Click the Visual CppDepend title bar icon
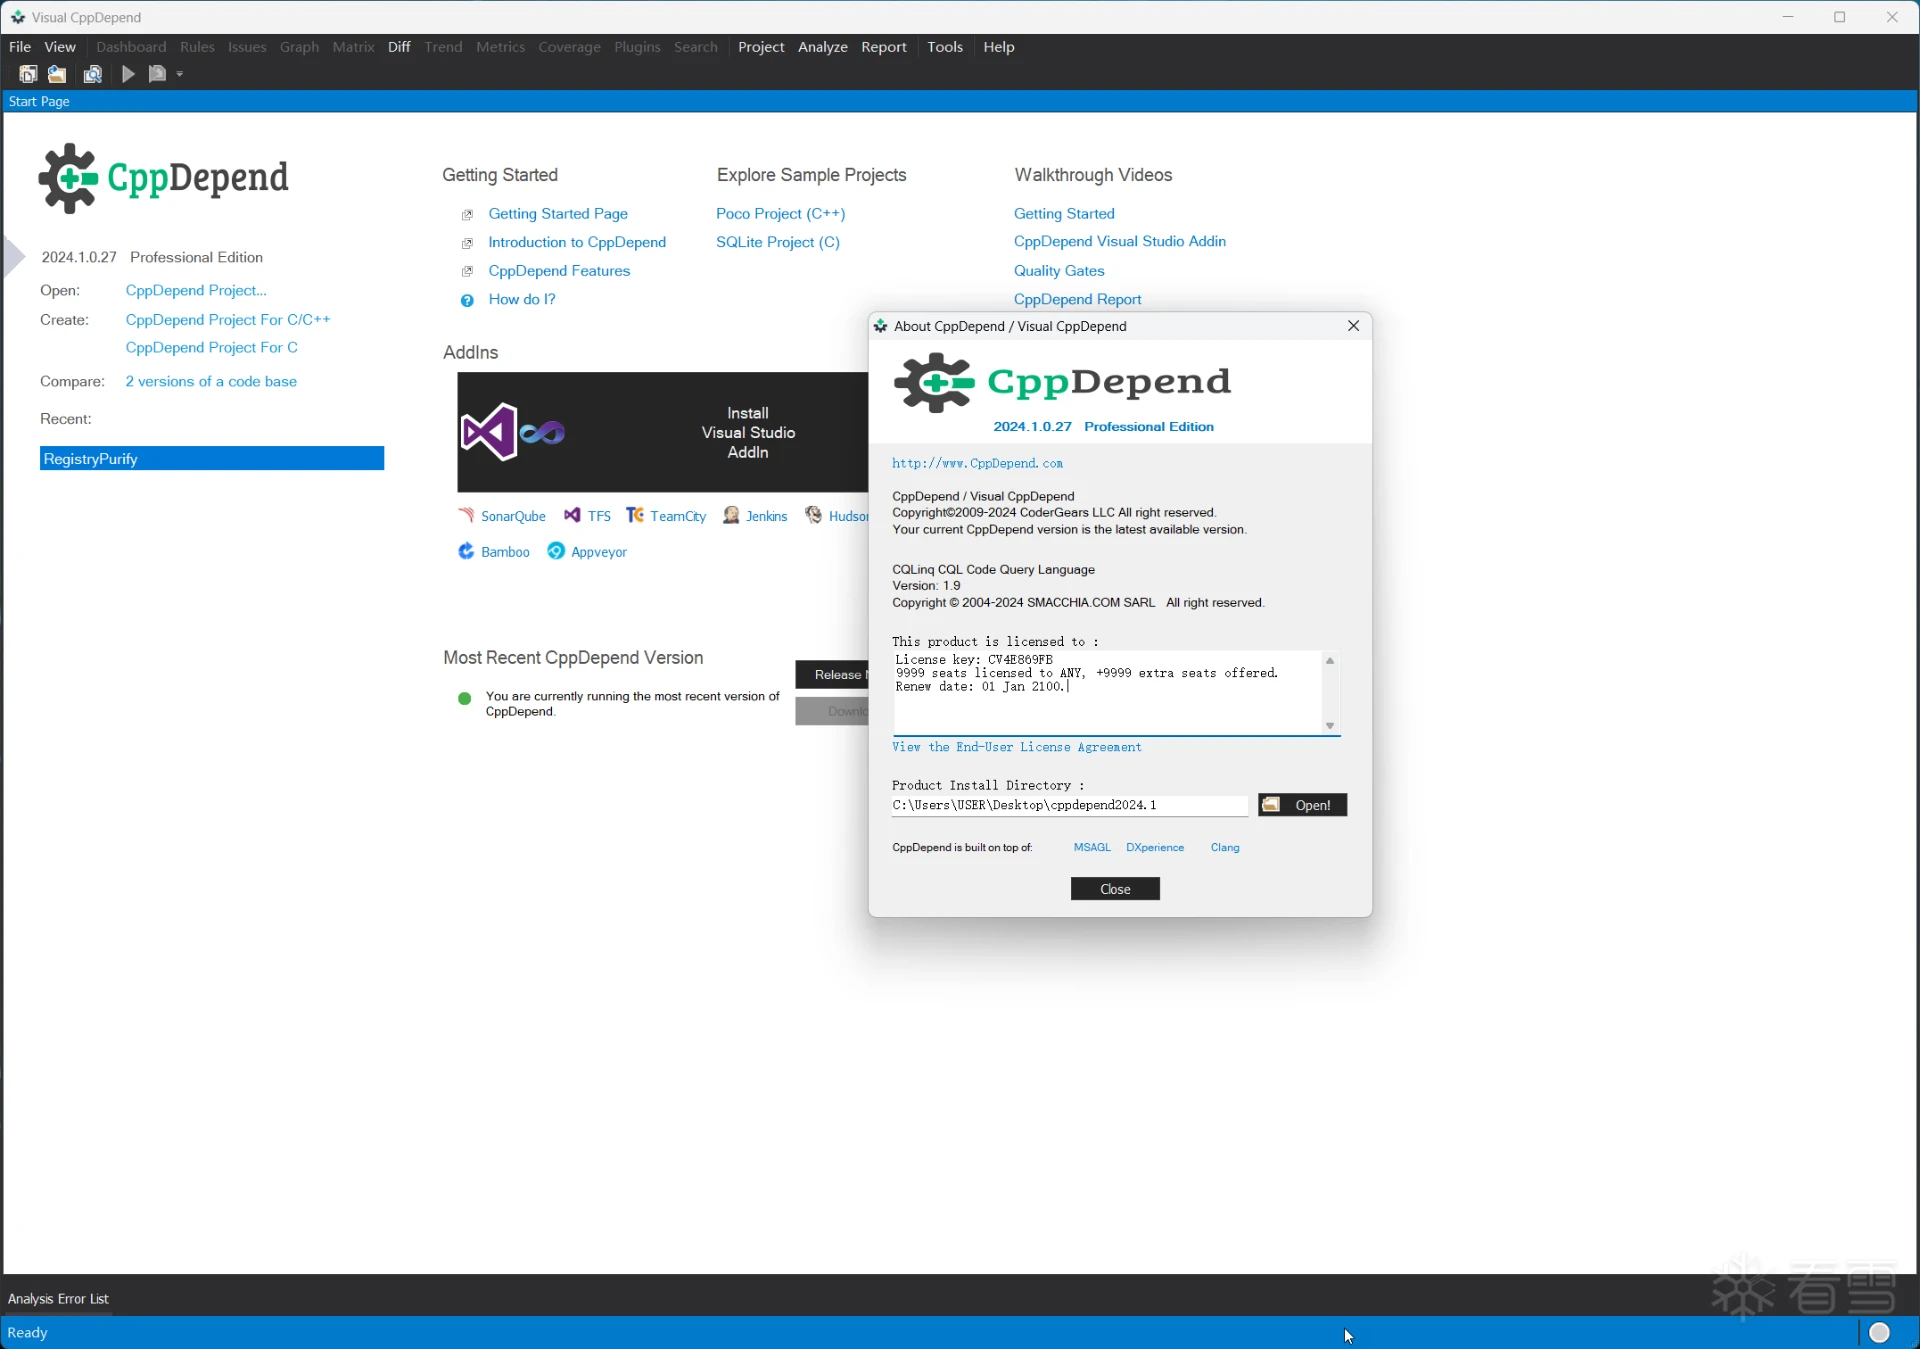The width and height of the screenshot is (1920, 1349). 18,17
